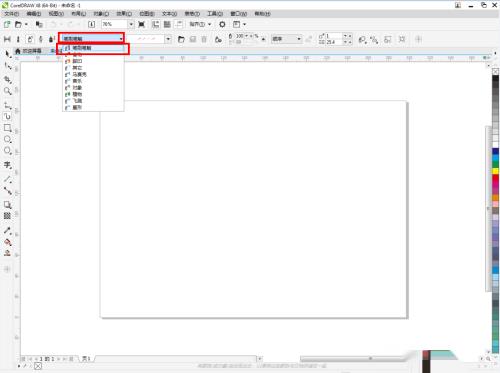This screenshot has width=500, height=373.
Task: Select the Drop Shadow tool
Action: [8, 205]
